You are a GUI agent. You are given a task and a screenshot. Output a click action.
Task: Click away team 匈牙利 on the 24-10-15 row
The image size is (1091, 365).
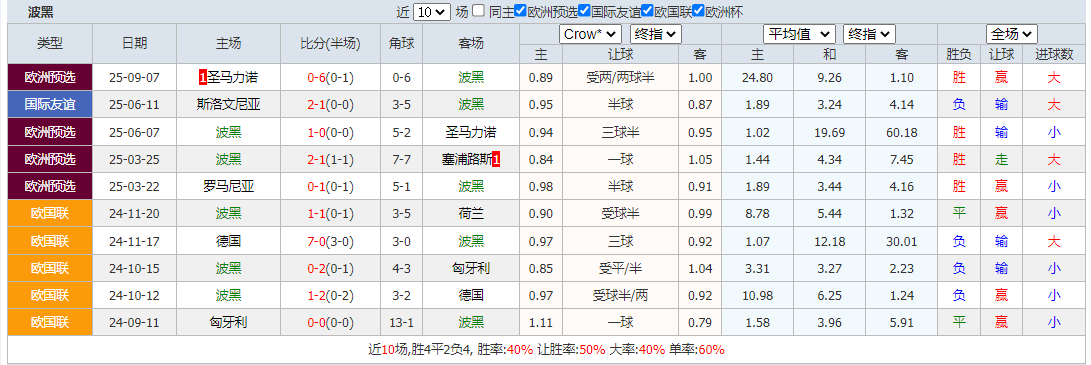(471, 268)
